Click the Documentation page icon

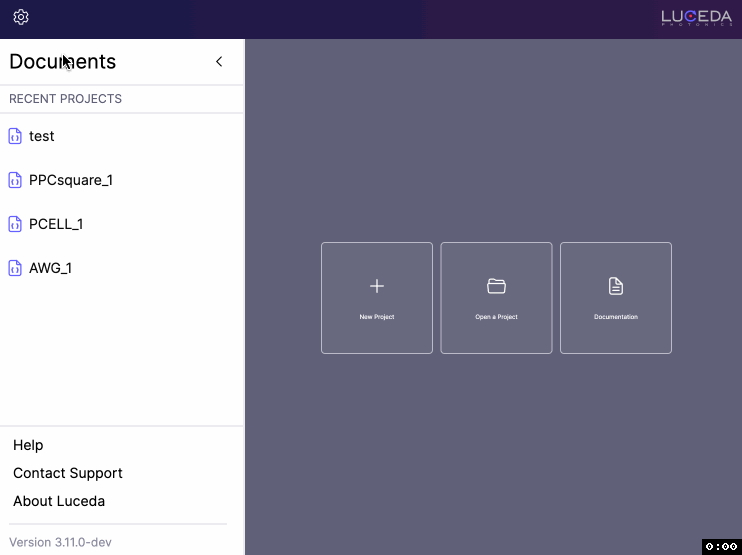pyautogui.click(x=616, y=286)
